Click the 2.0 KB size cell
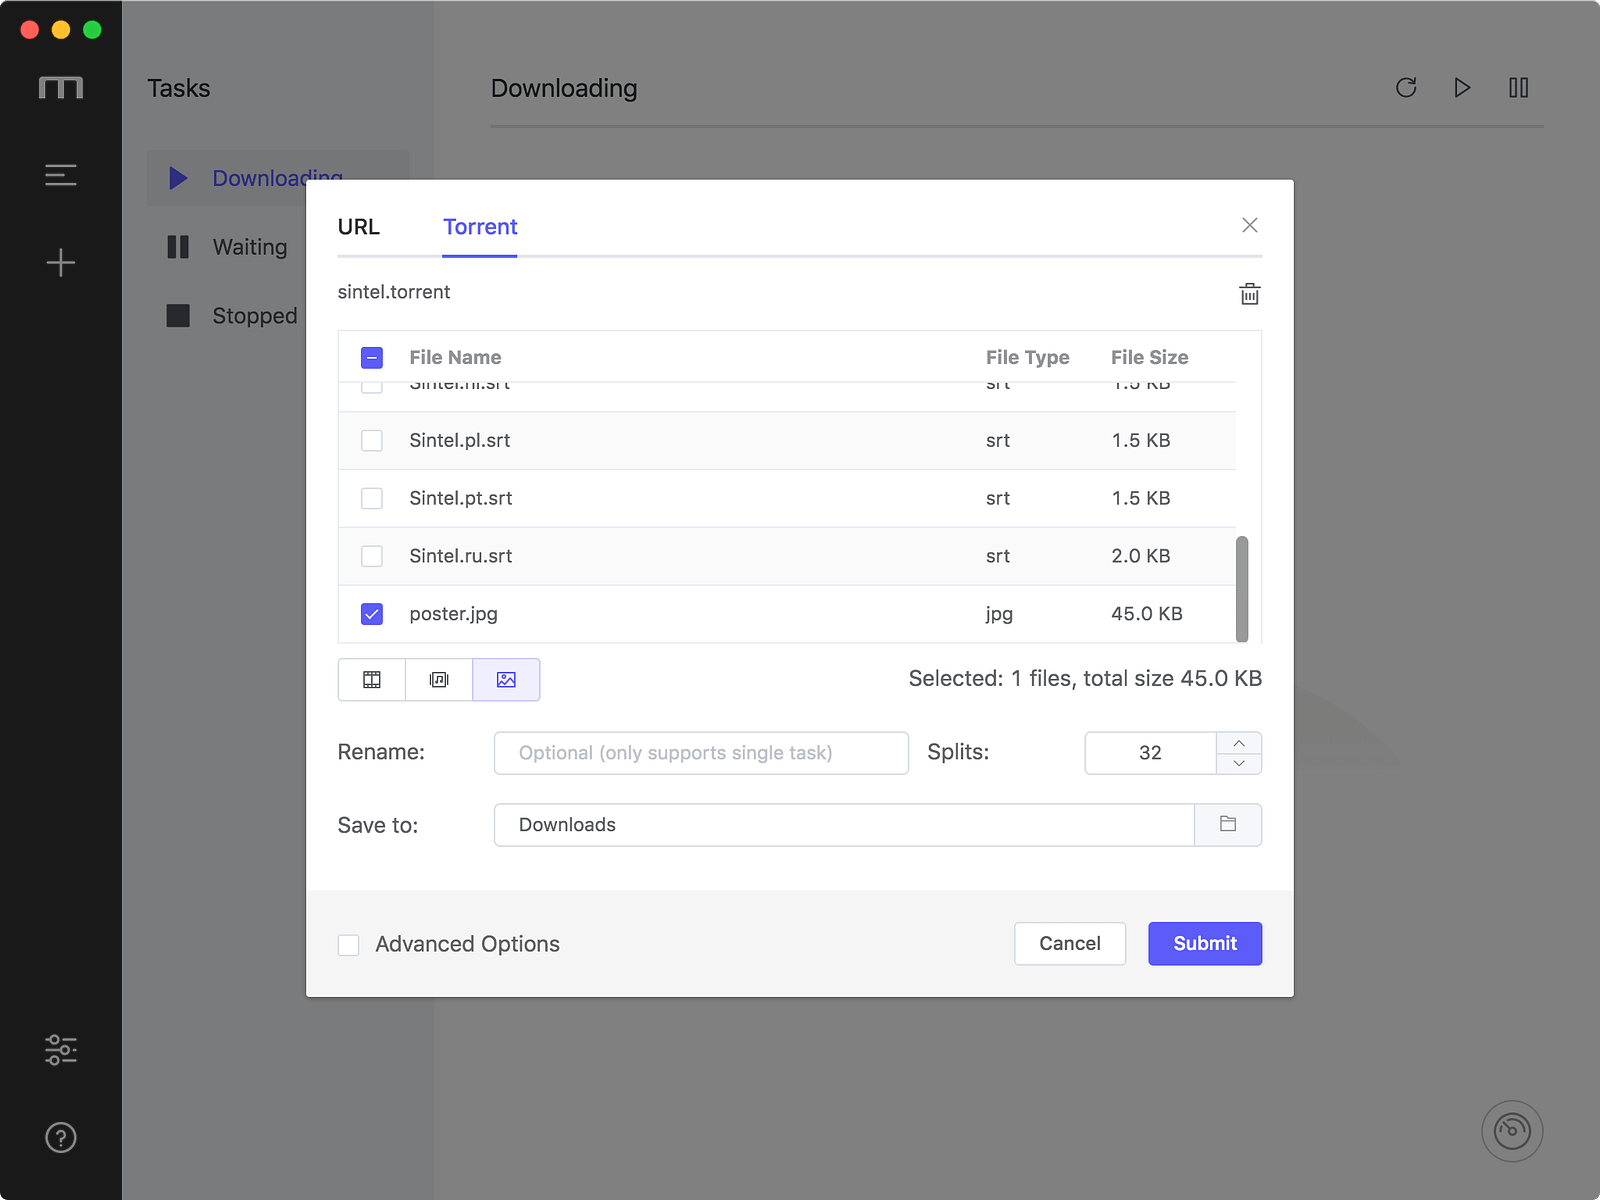This screenshot has height=1200, width=1600. [x=1141, y=556]
